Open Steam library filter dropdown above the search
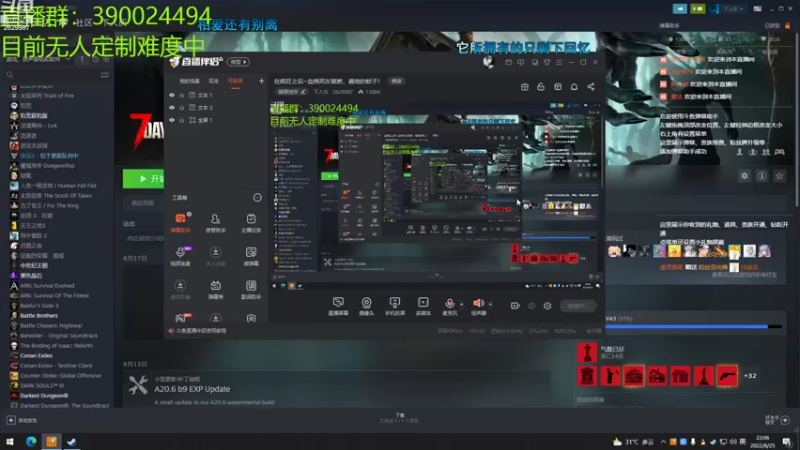Viewport: 800px width, 450px height. point(38,59)
